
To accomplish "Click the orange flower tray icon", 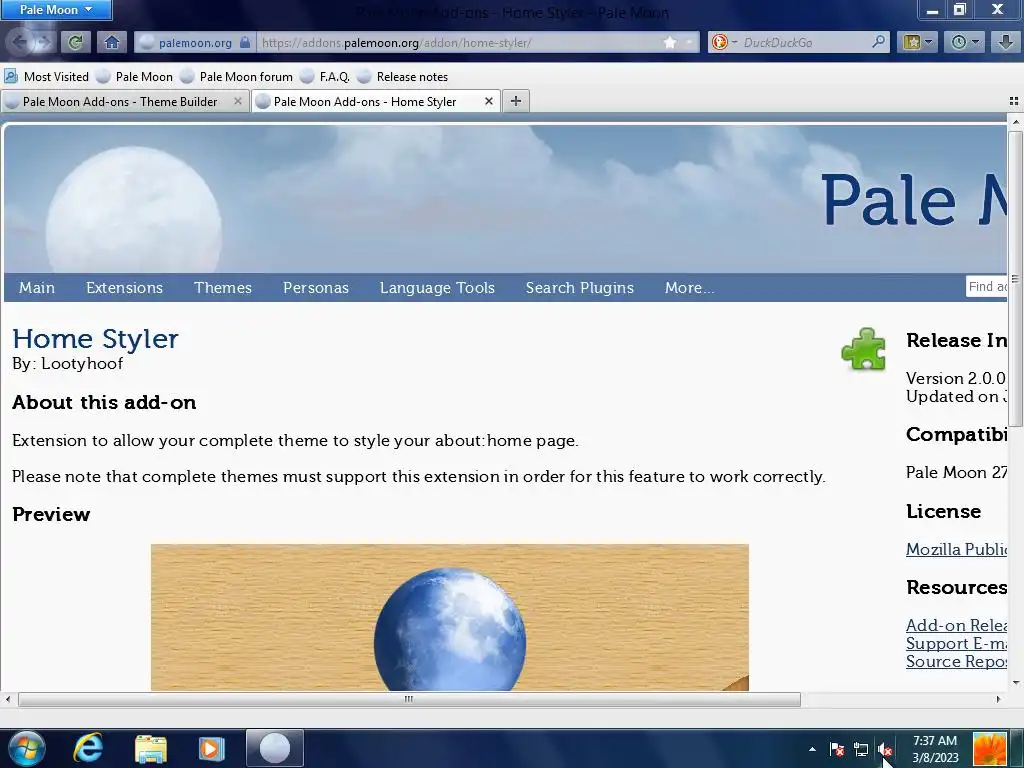I will (x=989, y=749).
